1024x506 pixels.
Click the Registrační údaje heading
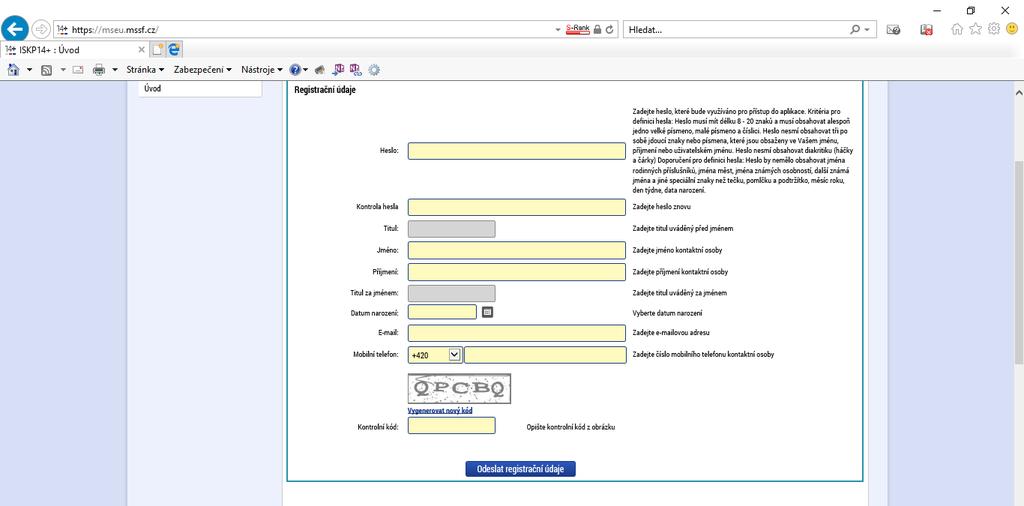pyautogui.click(x=325, y=90)
